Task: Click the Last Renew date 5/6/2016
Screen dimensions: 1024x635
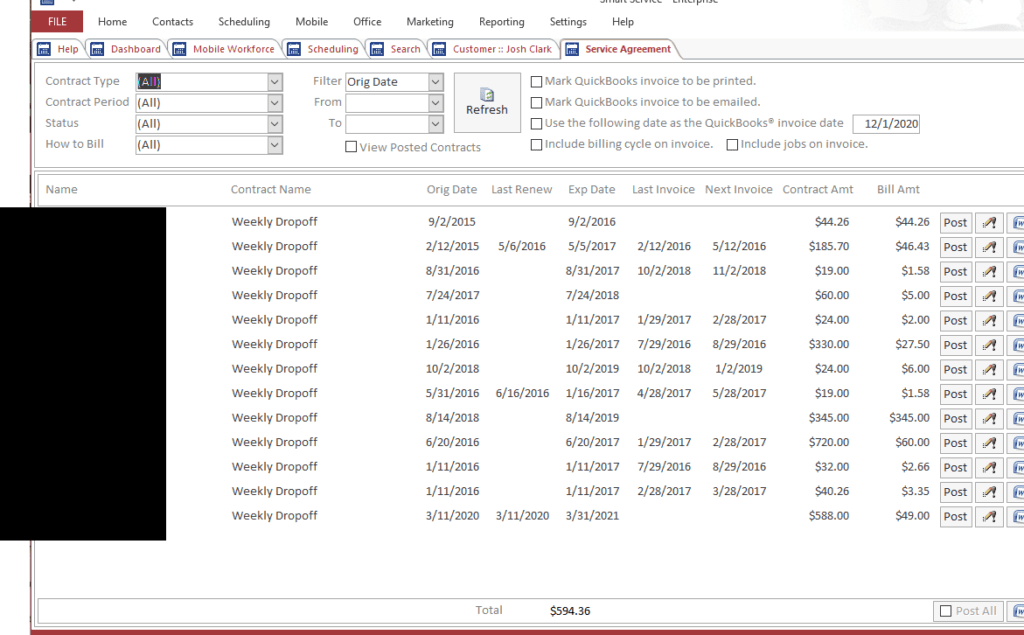Action: [x=522, y=246]
